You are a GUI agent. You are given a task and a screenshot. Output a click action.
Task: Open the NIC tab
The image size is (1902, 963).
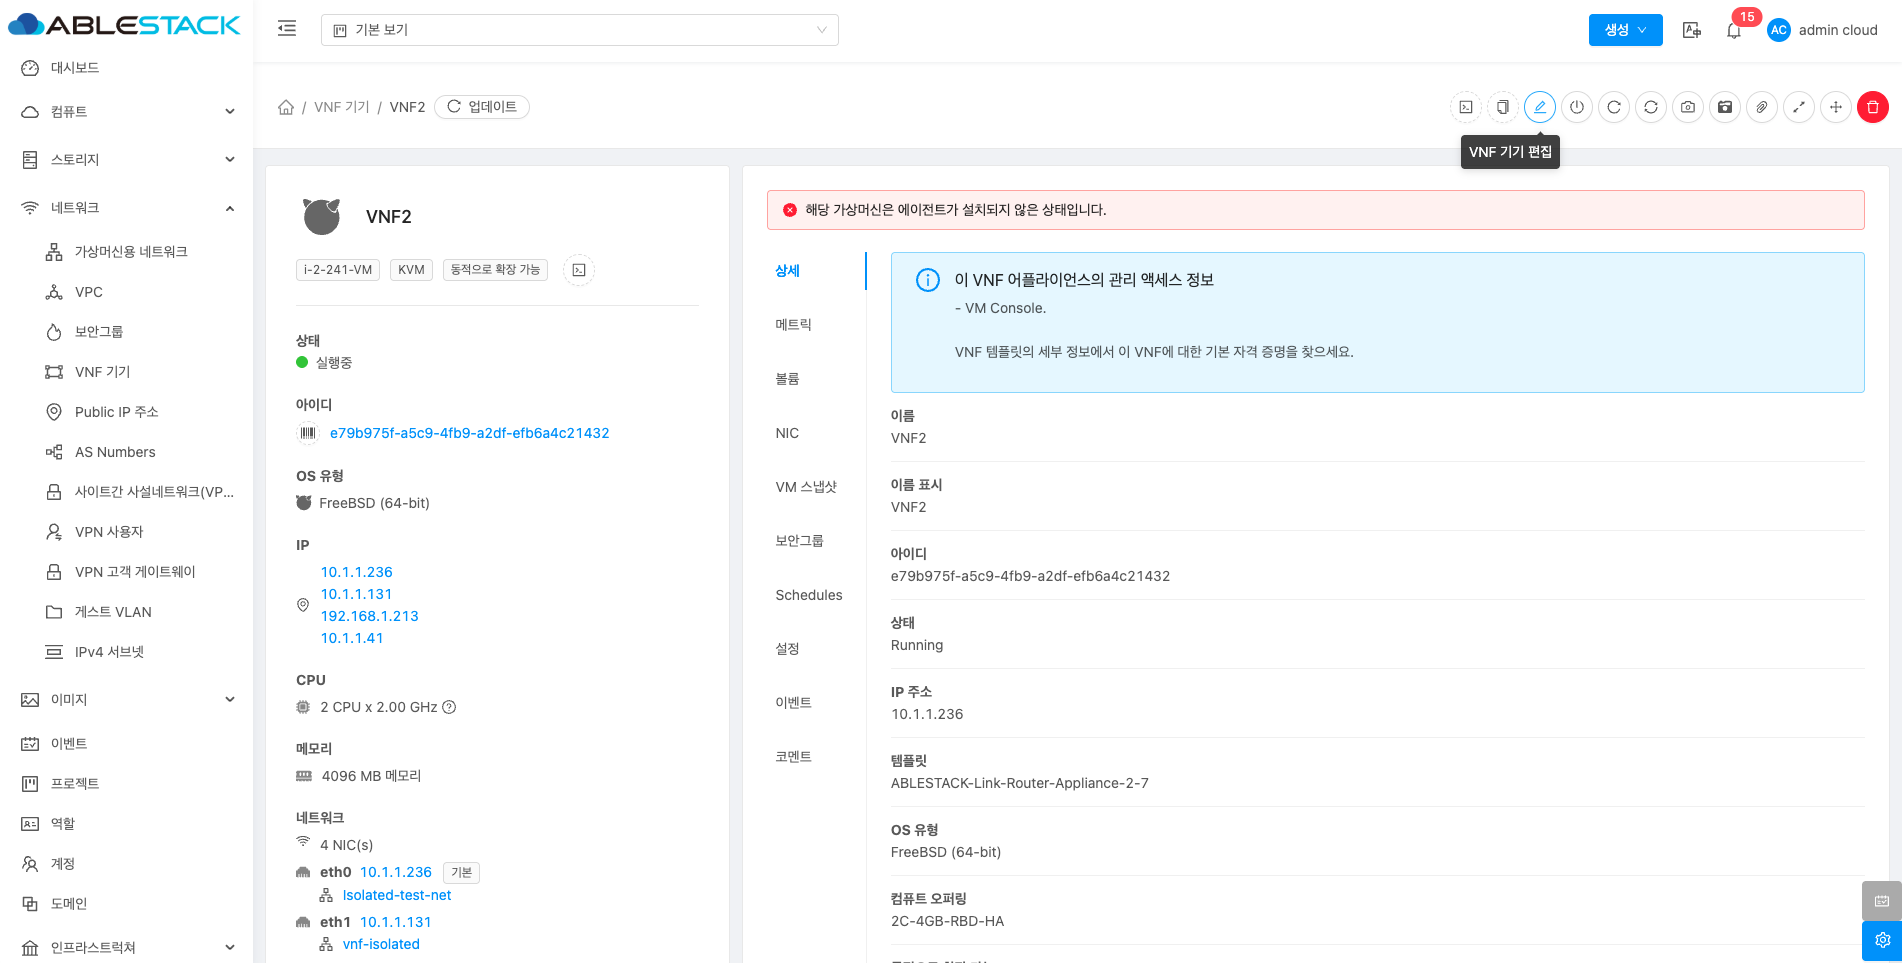pyautogui.click(x=787, y=433)
